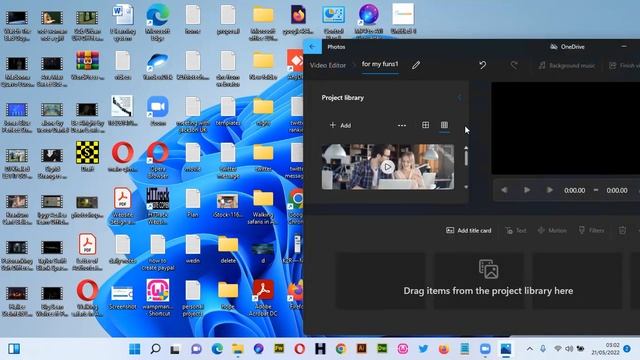640x360 pixels.
Task: Open the 'Walking safaris' desktop folder
Action: [x=263, y=207]
